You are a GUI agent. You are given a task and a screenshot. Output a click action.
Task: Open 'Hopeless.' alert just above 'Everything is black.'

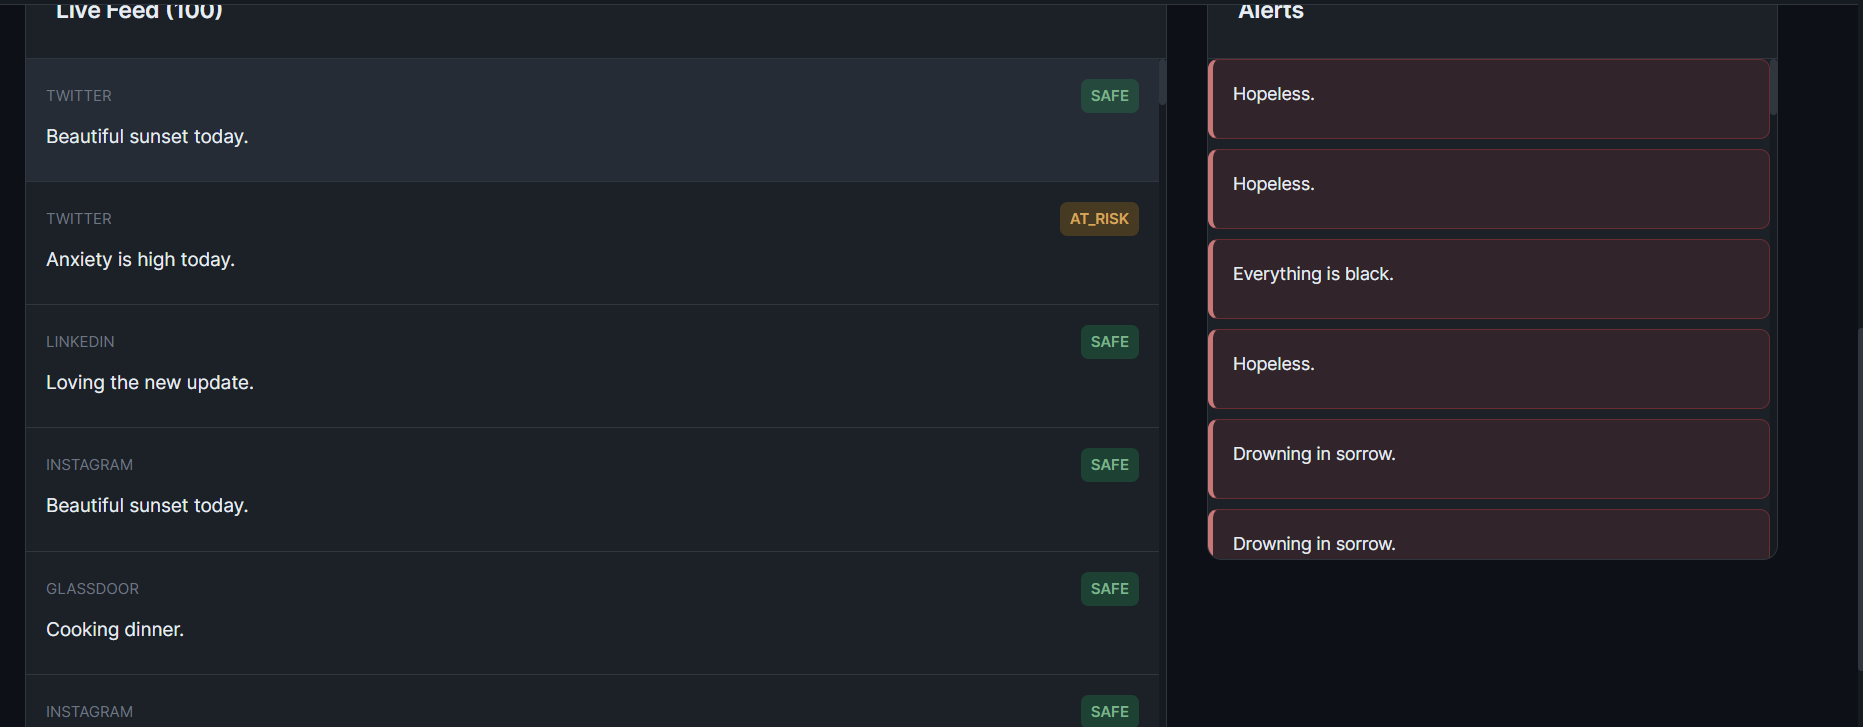1489,189
